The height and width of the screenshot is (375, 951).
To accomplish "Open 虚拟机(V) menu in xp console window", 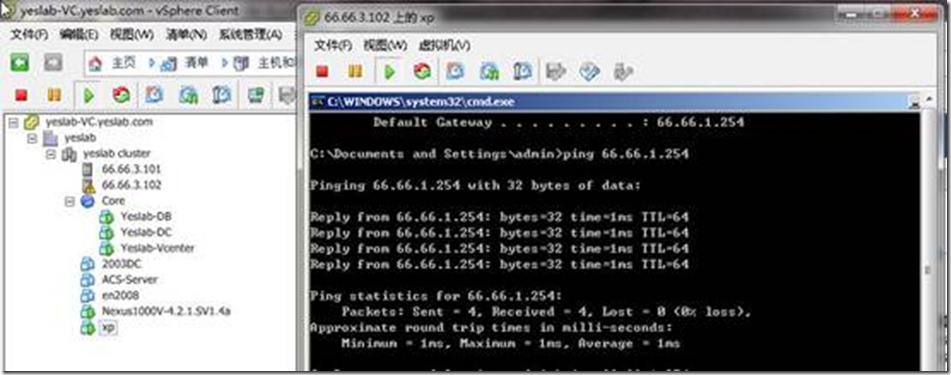I will pyautogui.click(x=444, y=46).
